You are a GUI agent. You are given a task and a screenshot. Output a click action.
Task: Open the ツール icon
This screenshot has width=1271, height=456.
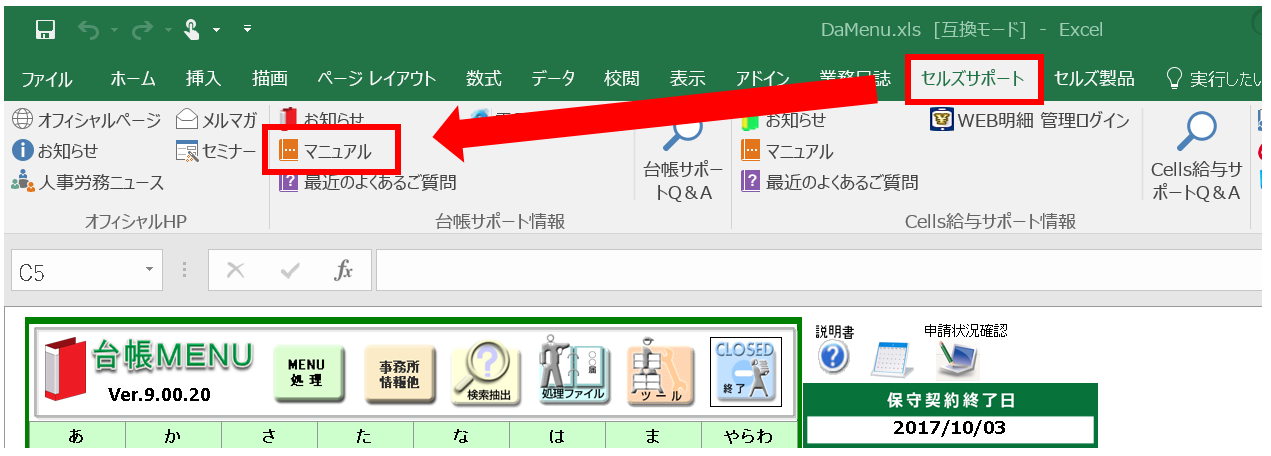click(659, 373)
